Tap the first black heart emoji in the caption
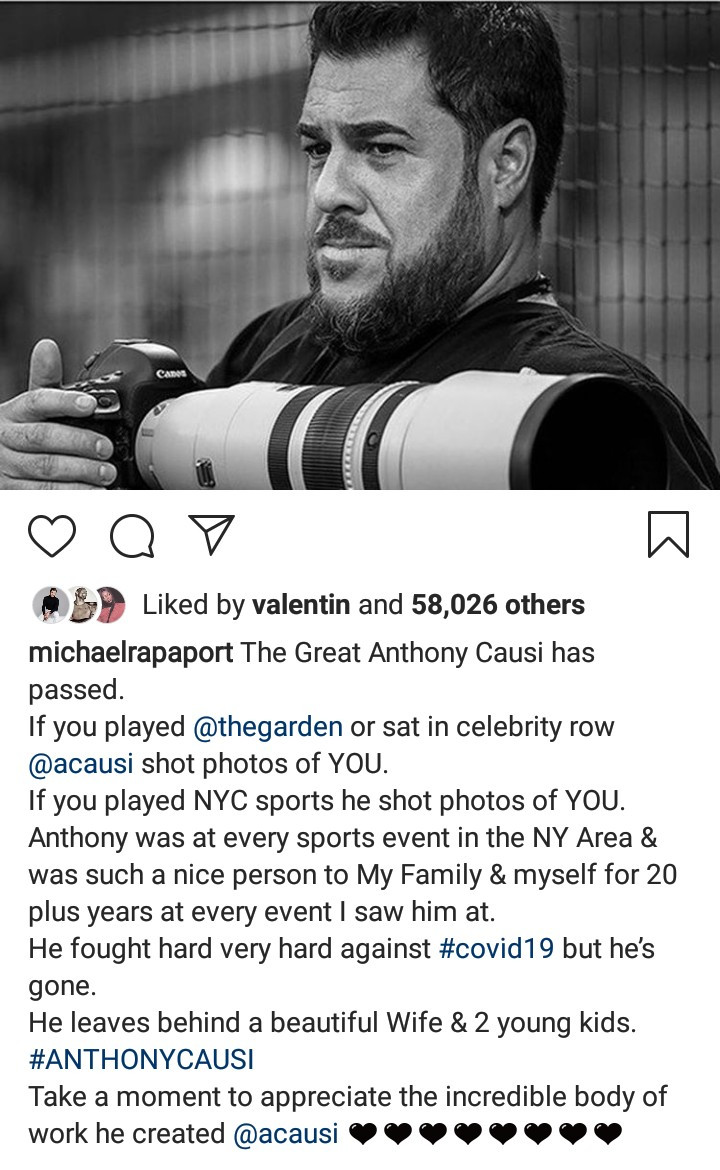Viewport: 720px width, 1170px height. 366,1134
